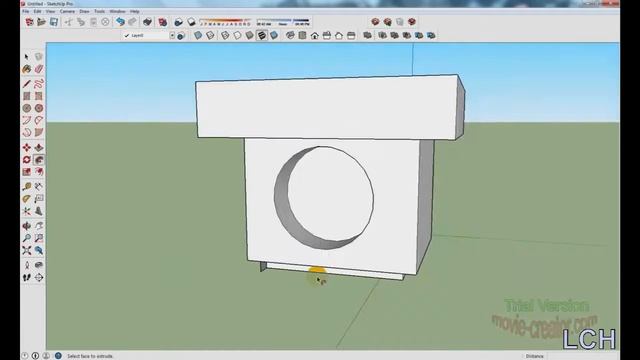The width and height of the screenshot is (640, 360).
Task: Open the Extension Warehouse icon
Action: coord(412,22)
